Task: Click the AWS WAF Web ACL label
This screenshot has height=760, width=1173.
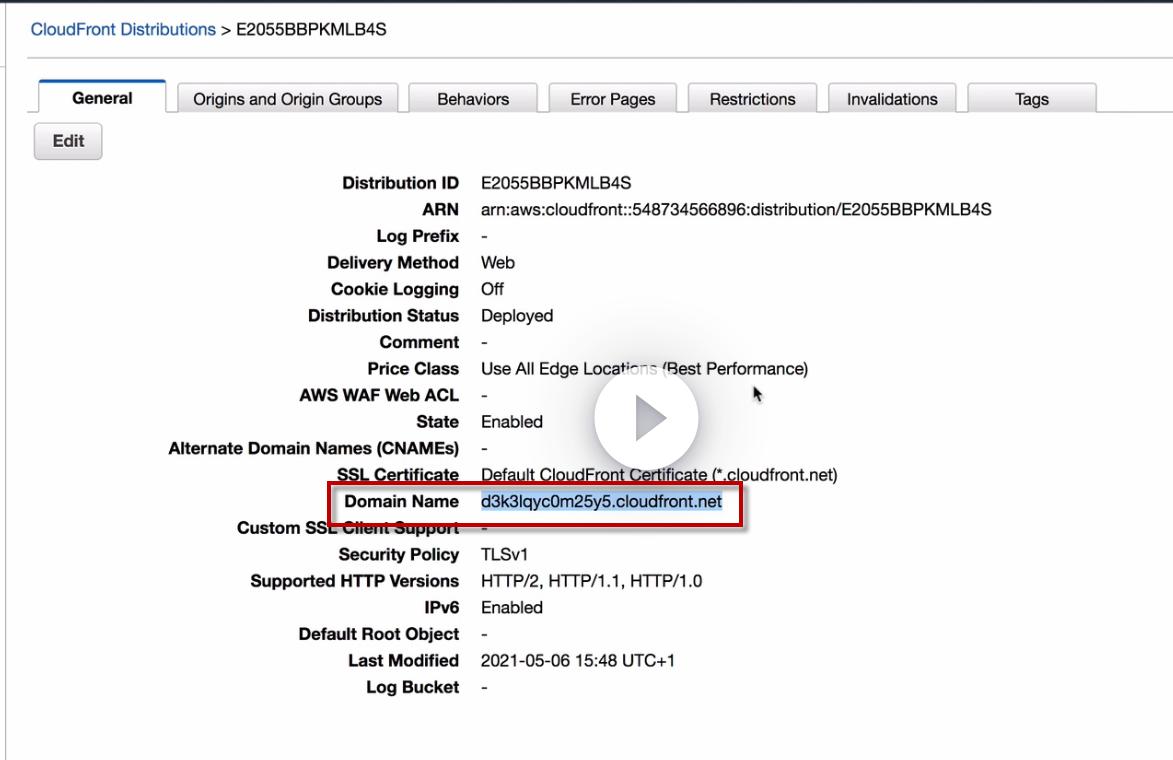Action: (x=379, y=395)
